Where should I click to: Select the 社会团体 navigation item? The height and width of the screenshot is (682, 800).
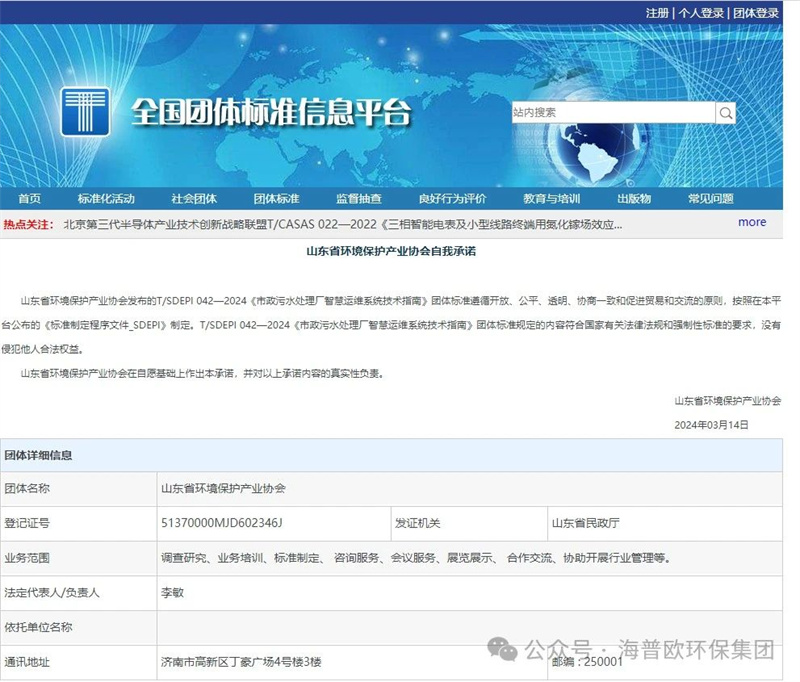(x=194, y=198)
